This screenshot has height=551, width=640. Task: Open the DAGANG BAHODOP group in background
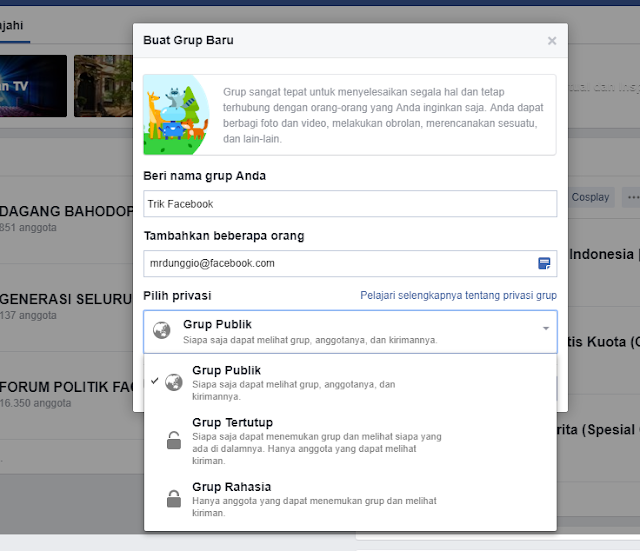coord(66,211)
